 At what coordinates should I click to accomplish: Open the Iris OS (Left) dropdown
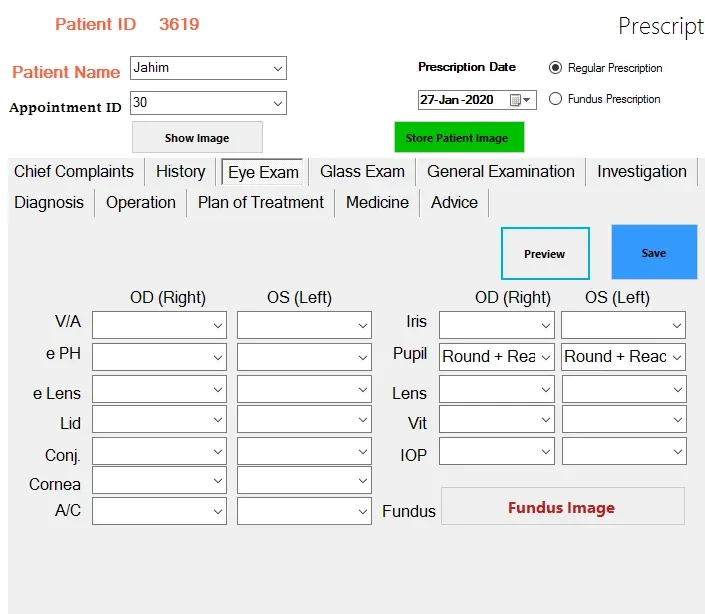pos(624,325)
